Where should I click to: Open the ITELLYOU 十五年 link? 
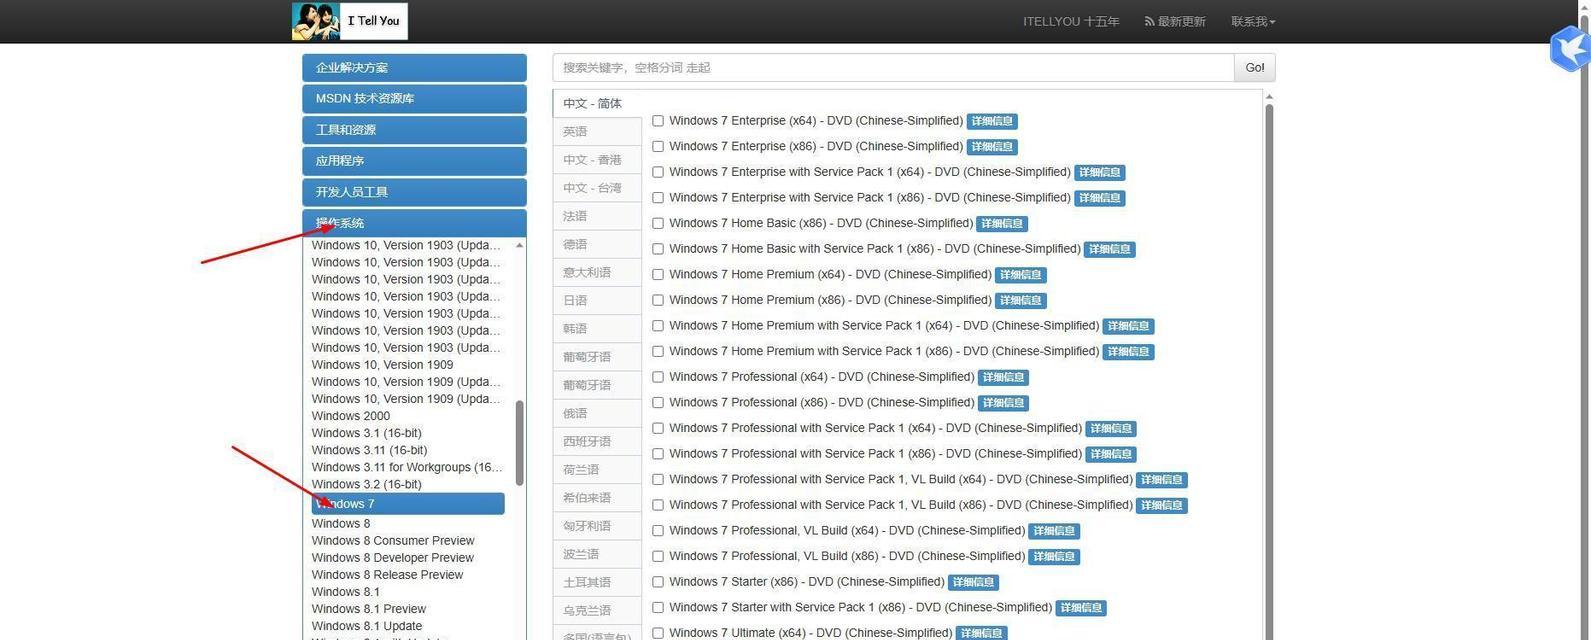(1071, 22)
